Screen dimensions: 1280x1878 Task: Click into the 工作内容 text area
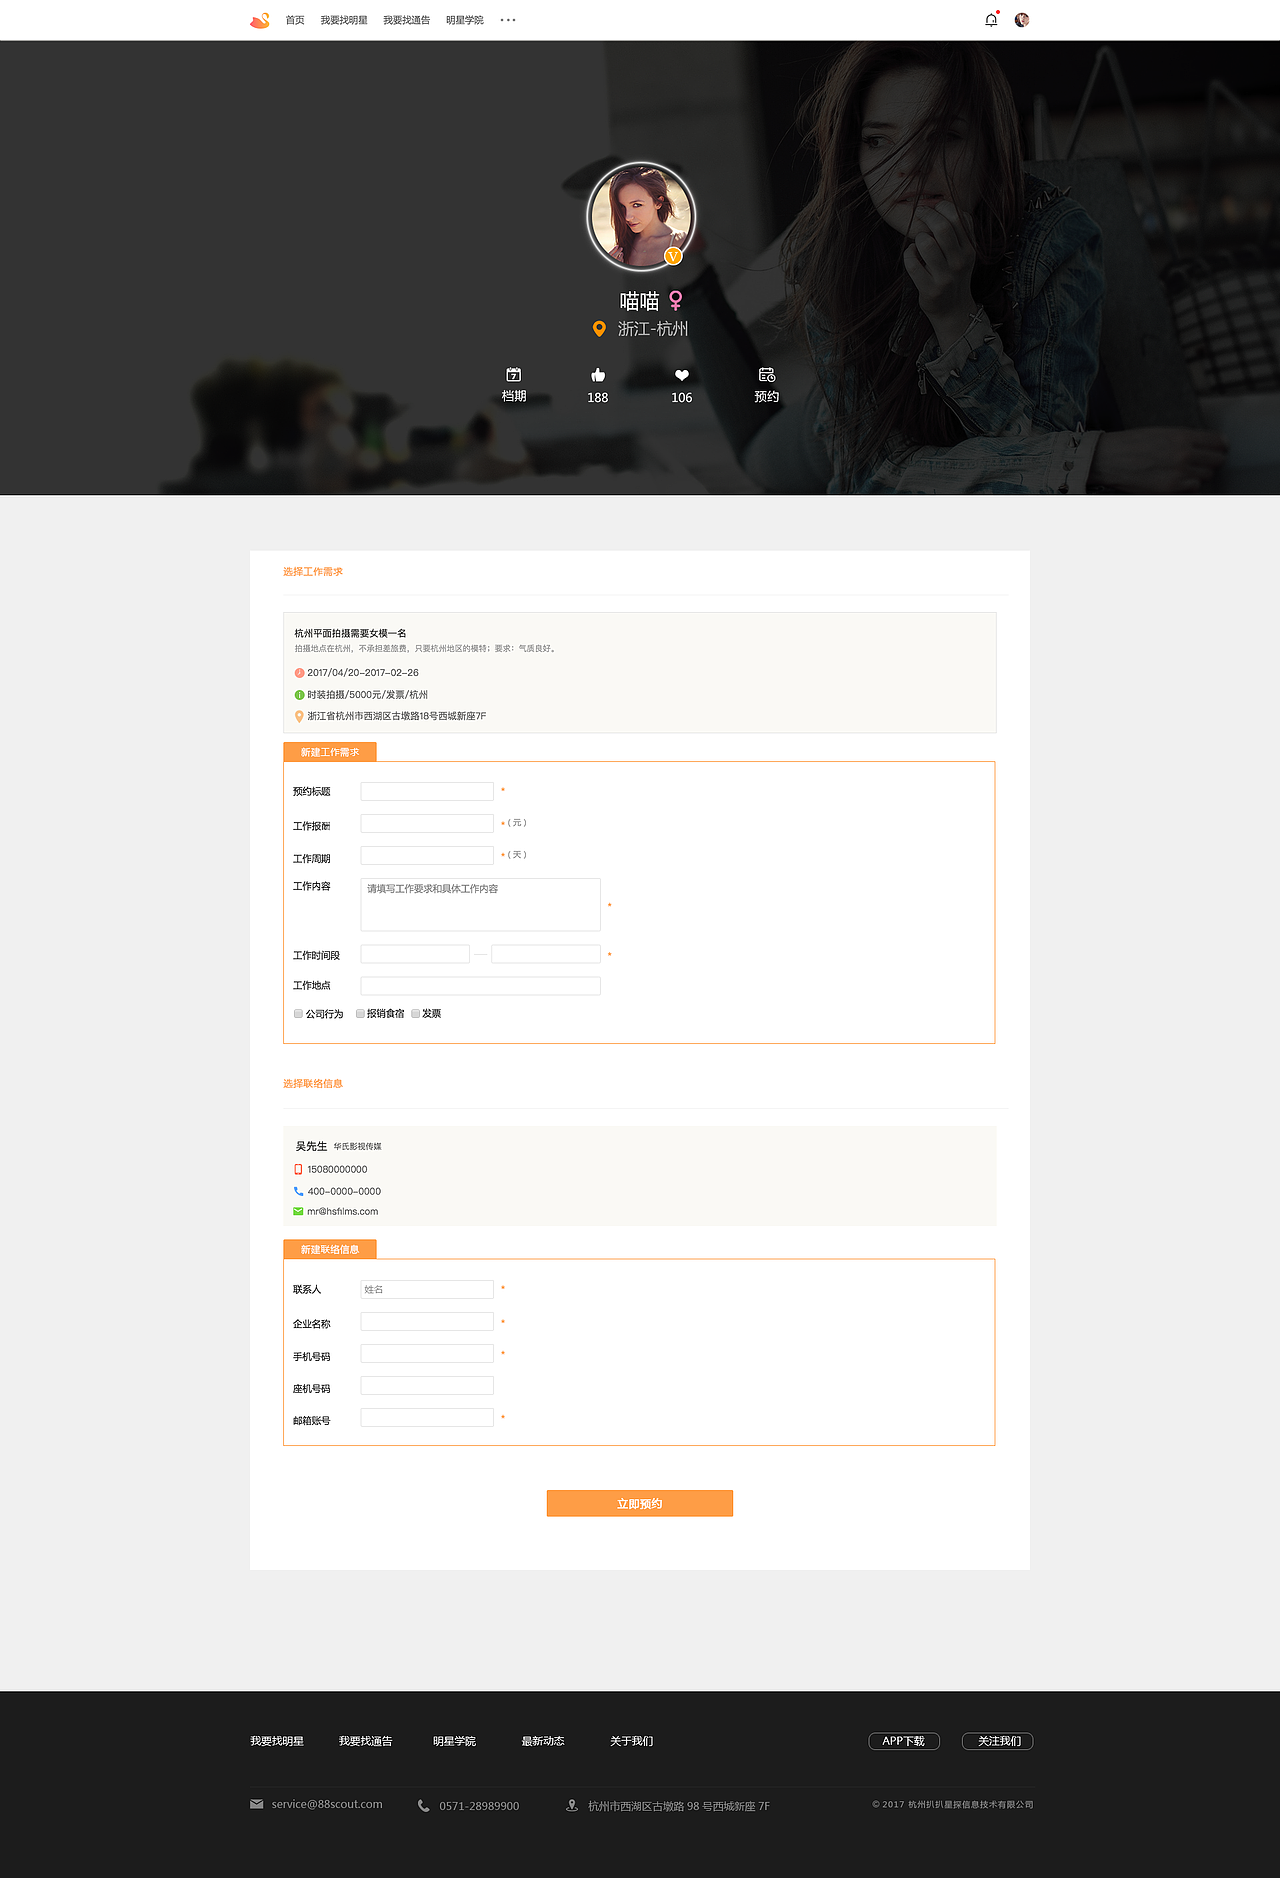pos(480,905)
